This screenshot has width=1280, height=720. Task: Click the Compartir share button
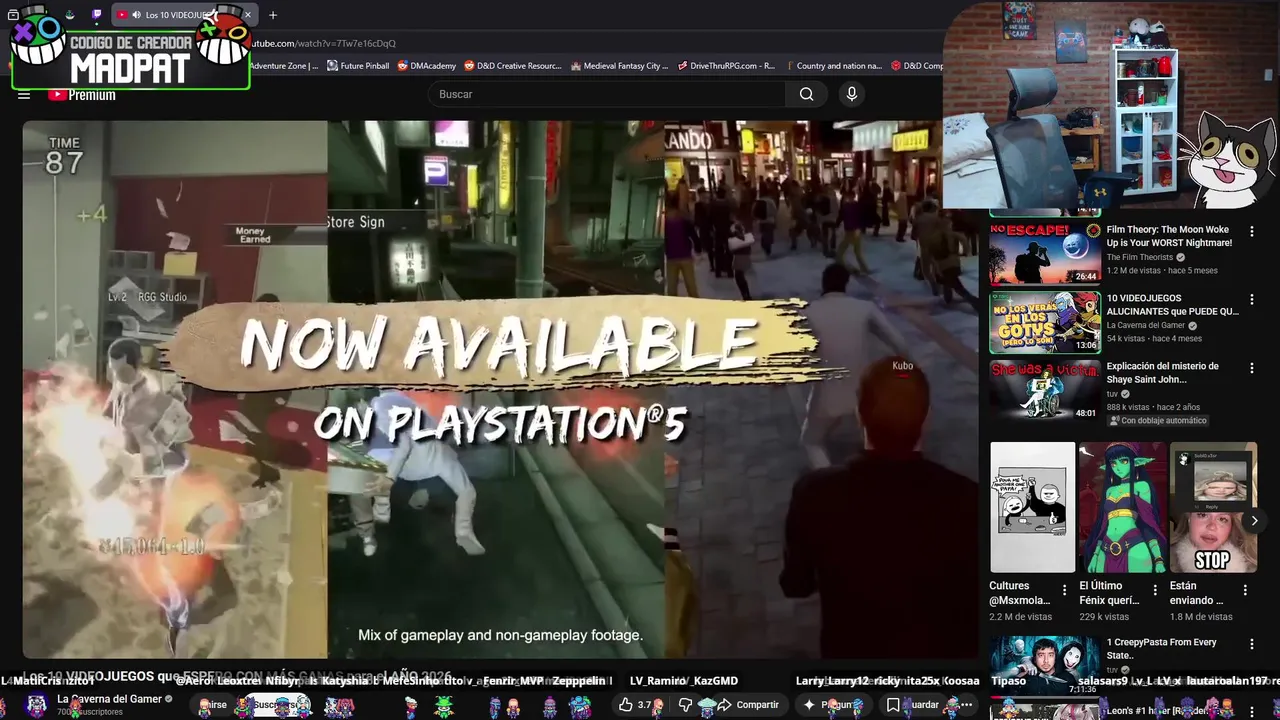pos(748,705)
